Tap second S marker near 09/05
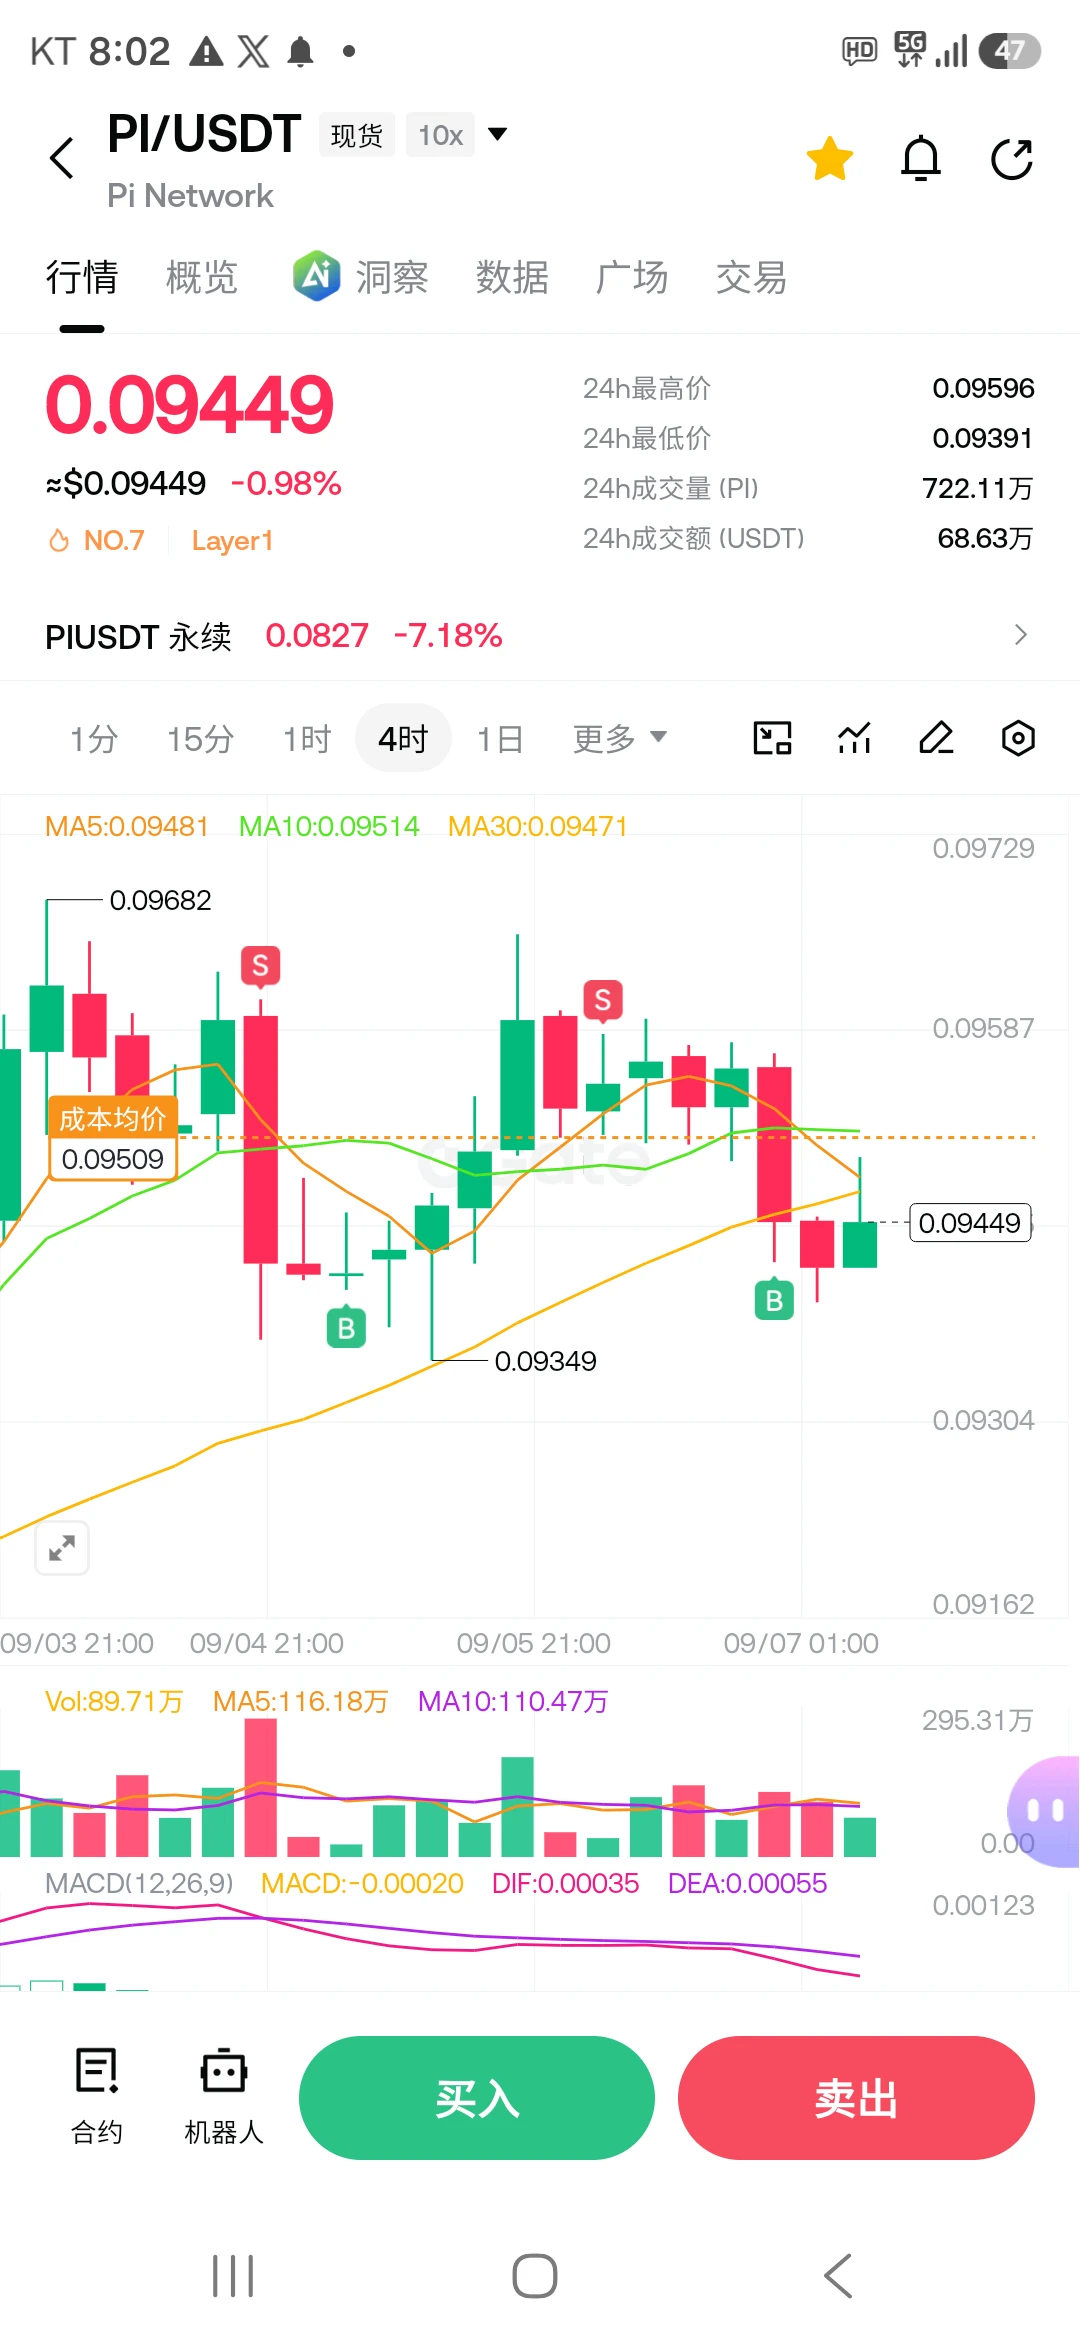This screenshot has width=1080, height=2340. [x=603, y=1000]
